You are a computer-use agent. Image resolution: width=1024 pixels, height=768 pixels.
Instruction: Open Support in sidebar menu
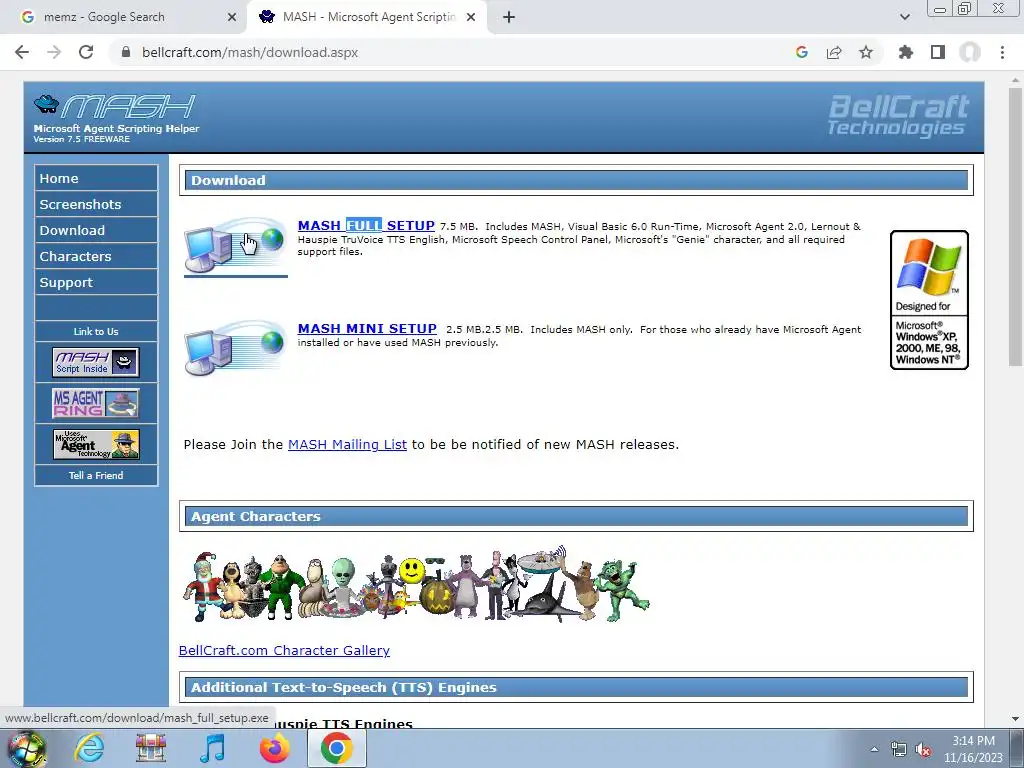tap(96, 283)
